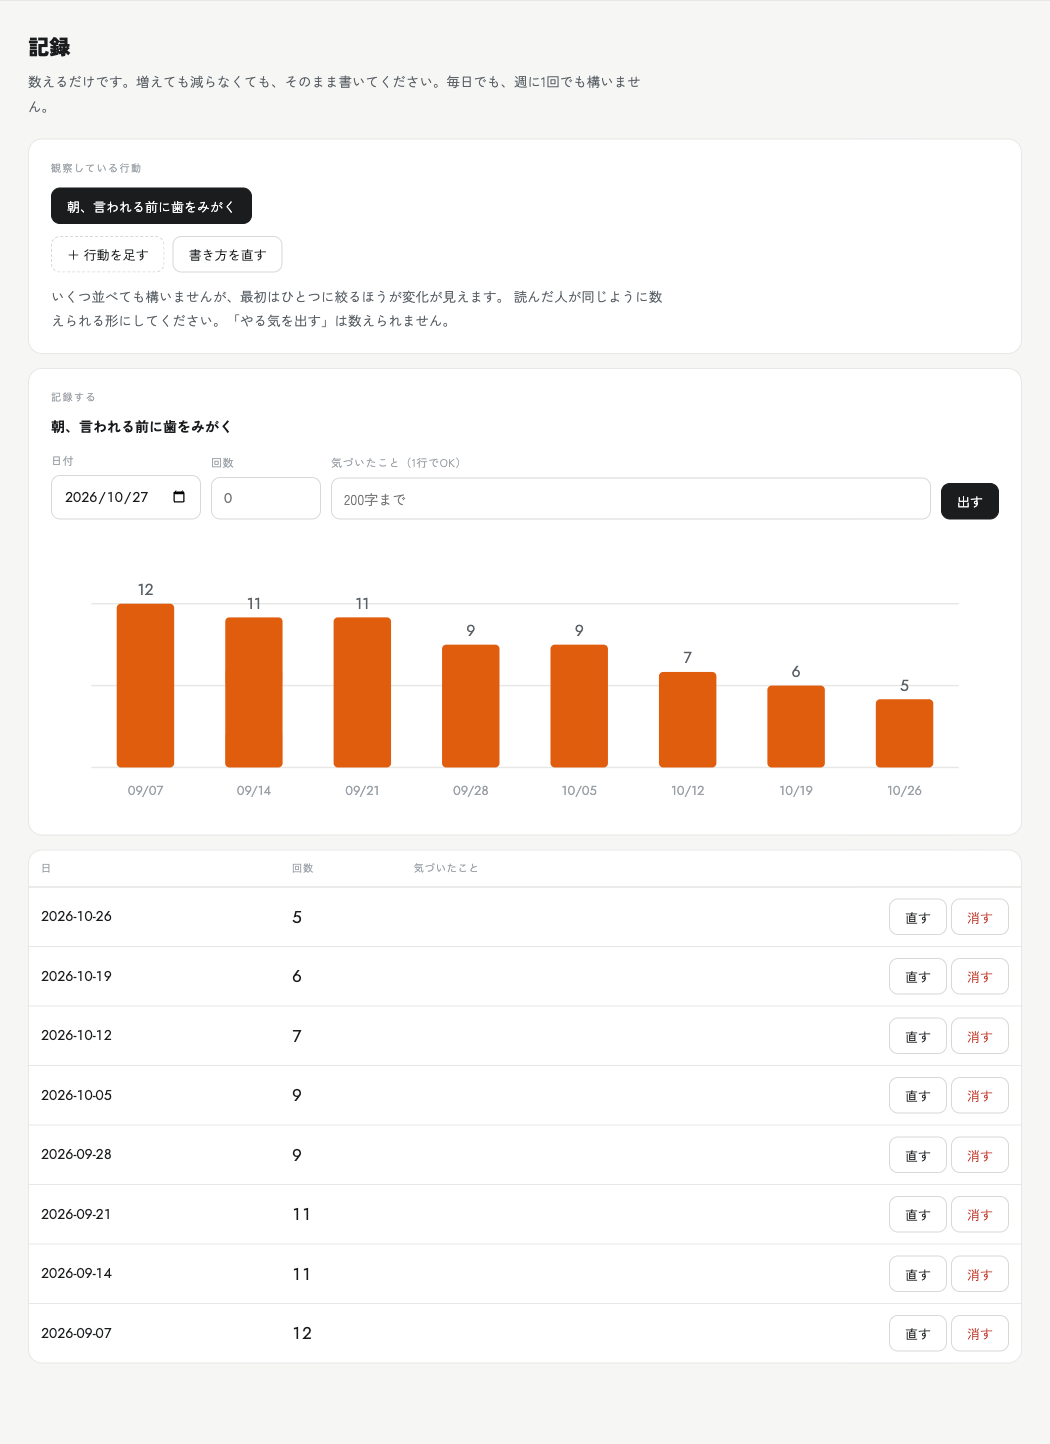Click the 10/26 bar showing 5
Image resolution: width=1050 pixels, height=1444 pixels.
905,733
